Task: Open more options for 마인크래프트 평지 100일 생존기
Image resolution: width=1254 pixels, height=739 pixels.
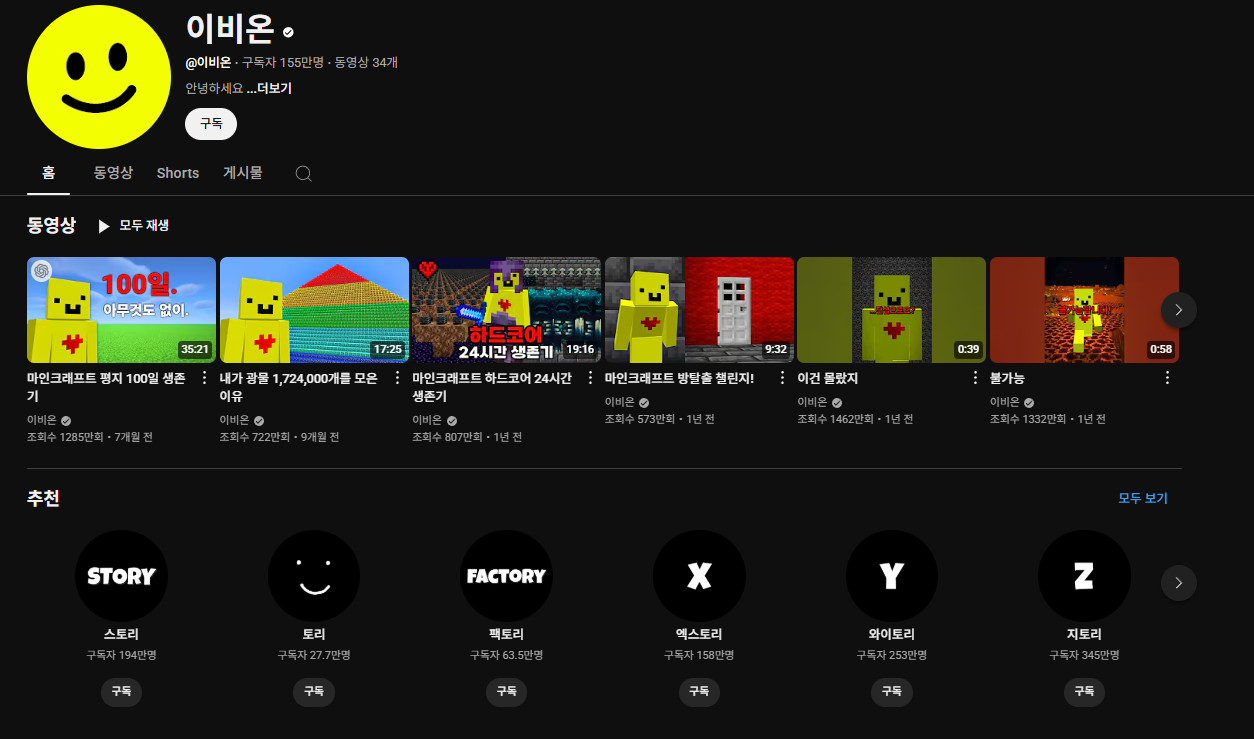Action: 204,378
